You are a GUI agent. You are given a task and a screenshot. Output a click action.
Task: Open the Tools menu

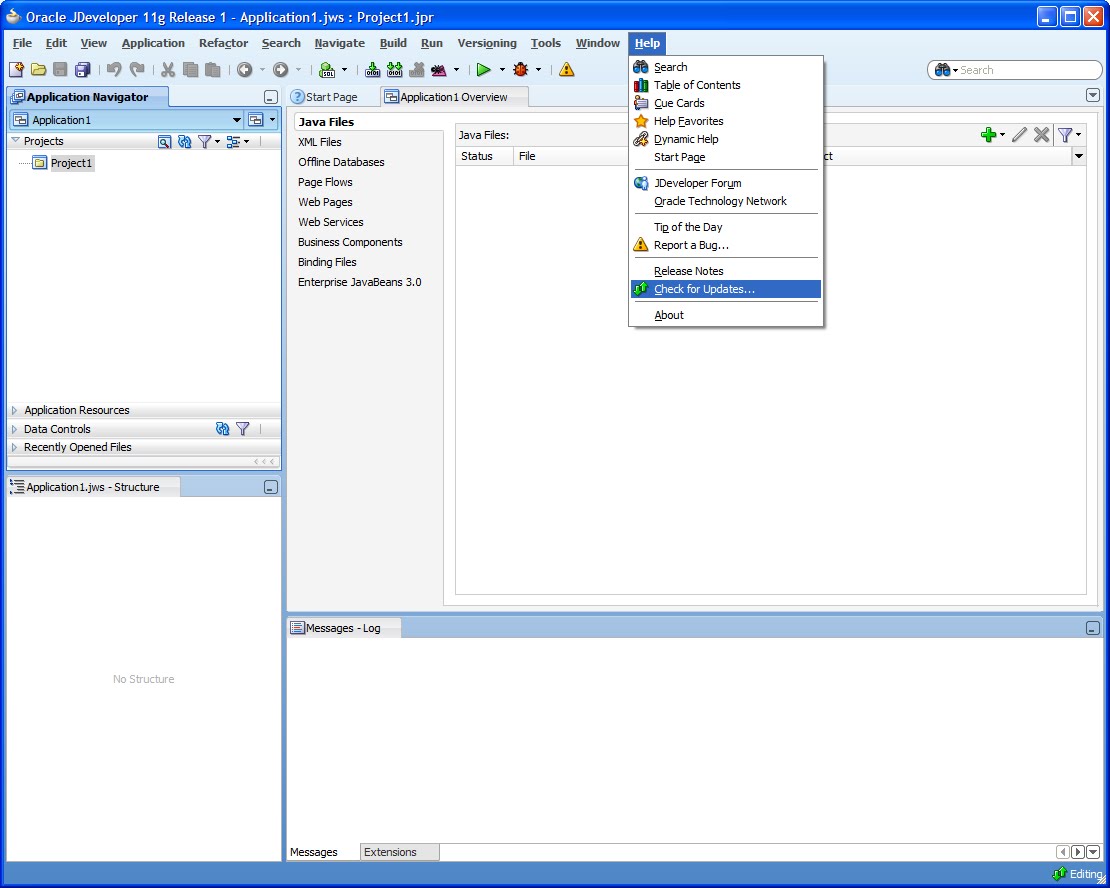545,43
